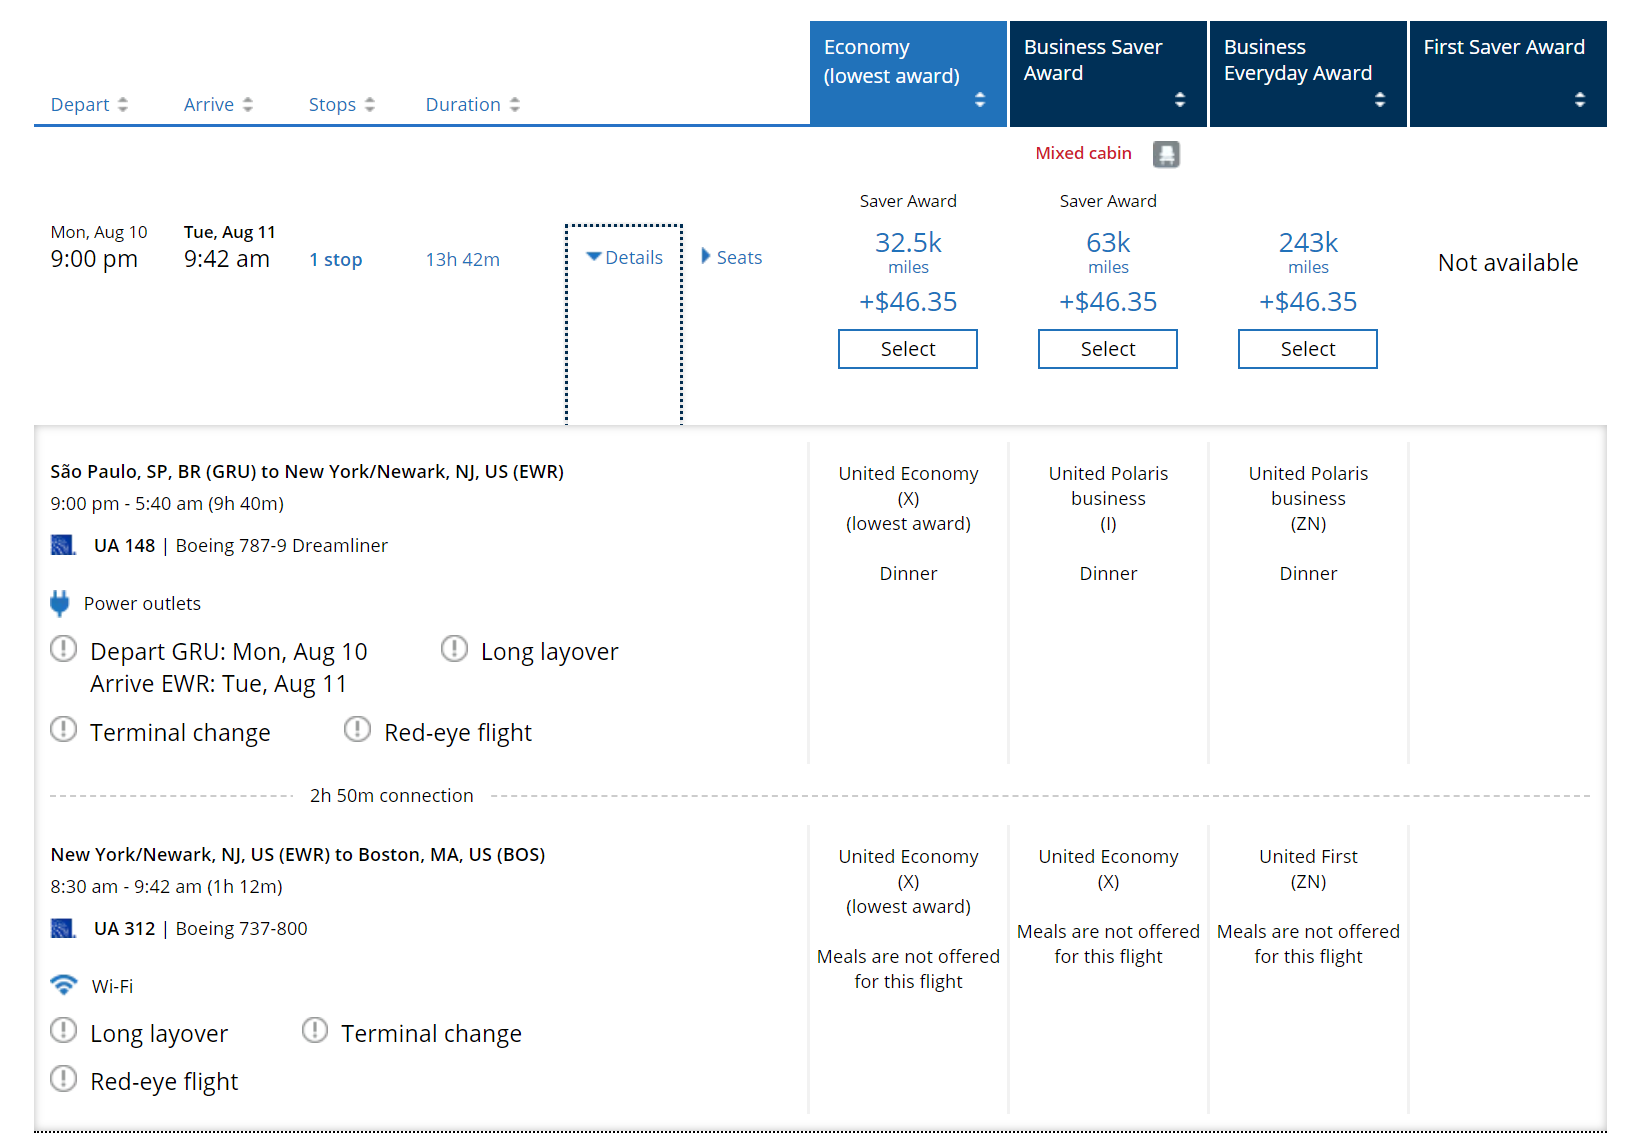The height and width of the screenshot is (1141, 1634).
Task: Click the United Polaris business (I) fare class
Action: tap(1108, 498)
